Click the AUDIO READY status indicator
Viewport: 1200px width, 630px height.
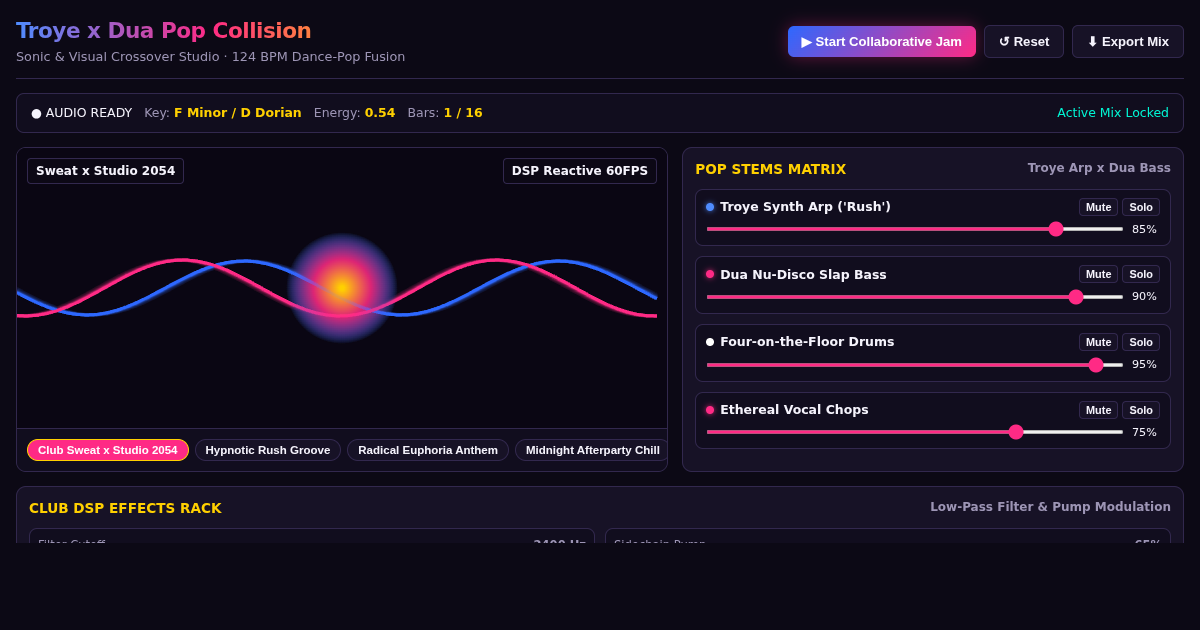pos(81,113)
